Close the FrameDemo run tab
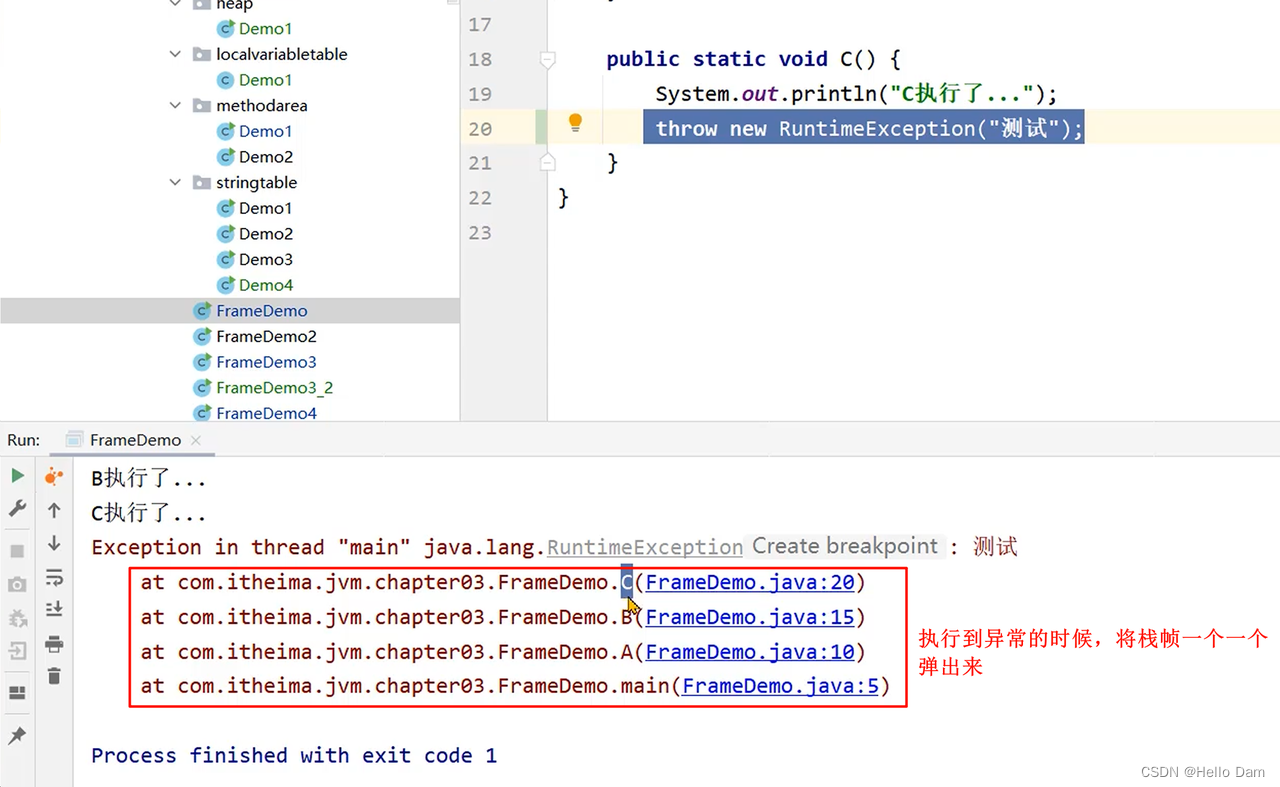Viewport: 1280px width, 787px height. coord(196,440)
